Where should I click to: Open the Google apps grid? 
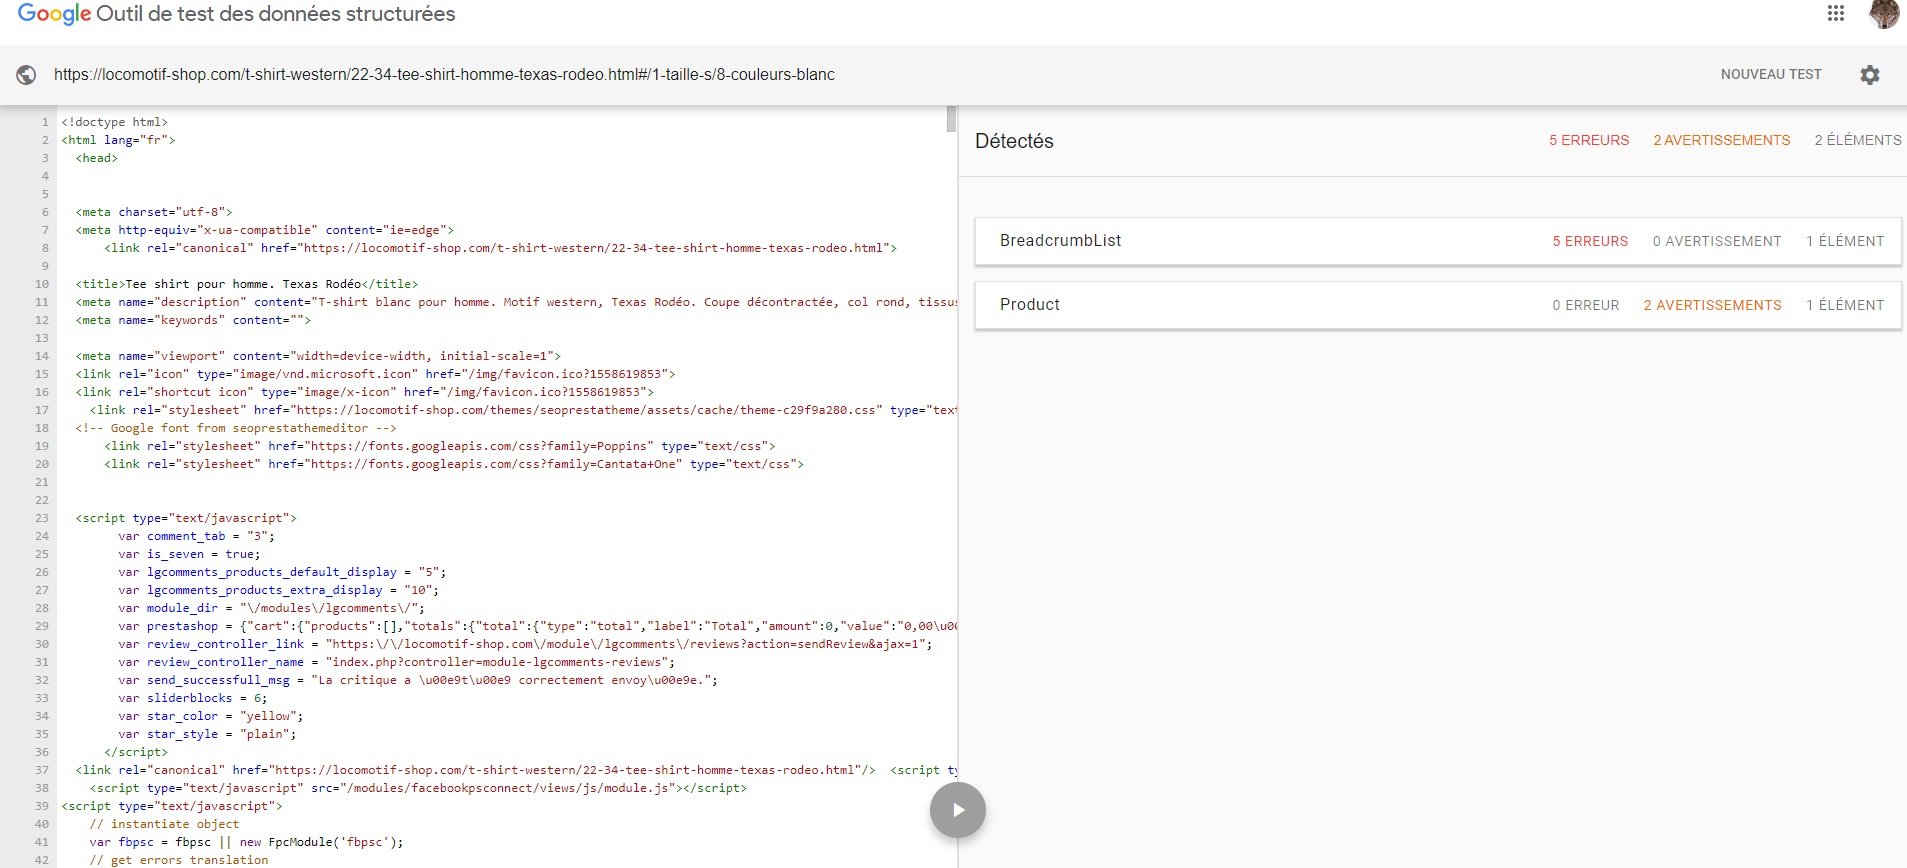[1836, 14]
